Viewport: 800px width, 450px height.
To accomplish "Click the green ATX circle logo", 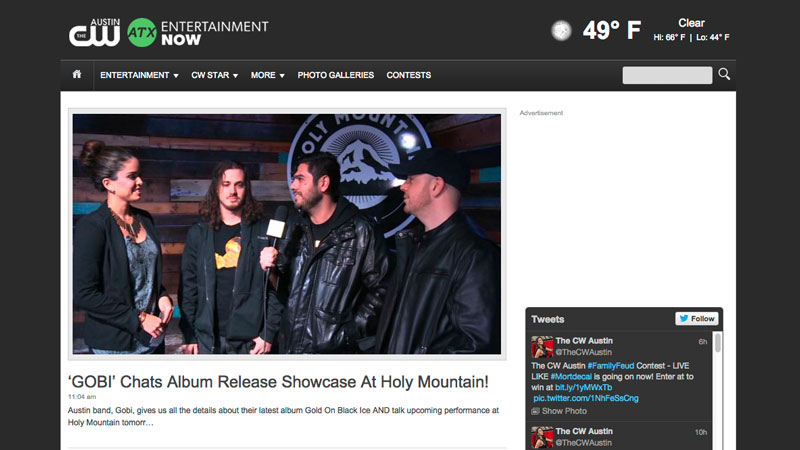I will pos(141,33).
